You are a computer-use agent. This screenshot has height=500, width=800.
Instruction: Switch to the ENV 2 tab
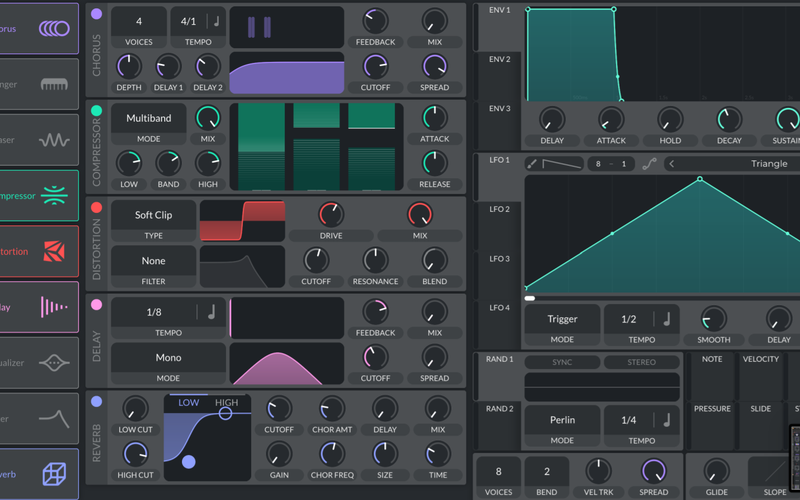tap(499, 60)
